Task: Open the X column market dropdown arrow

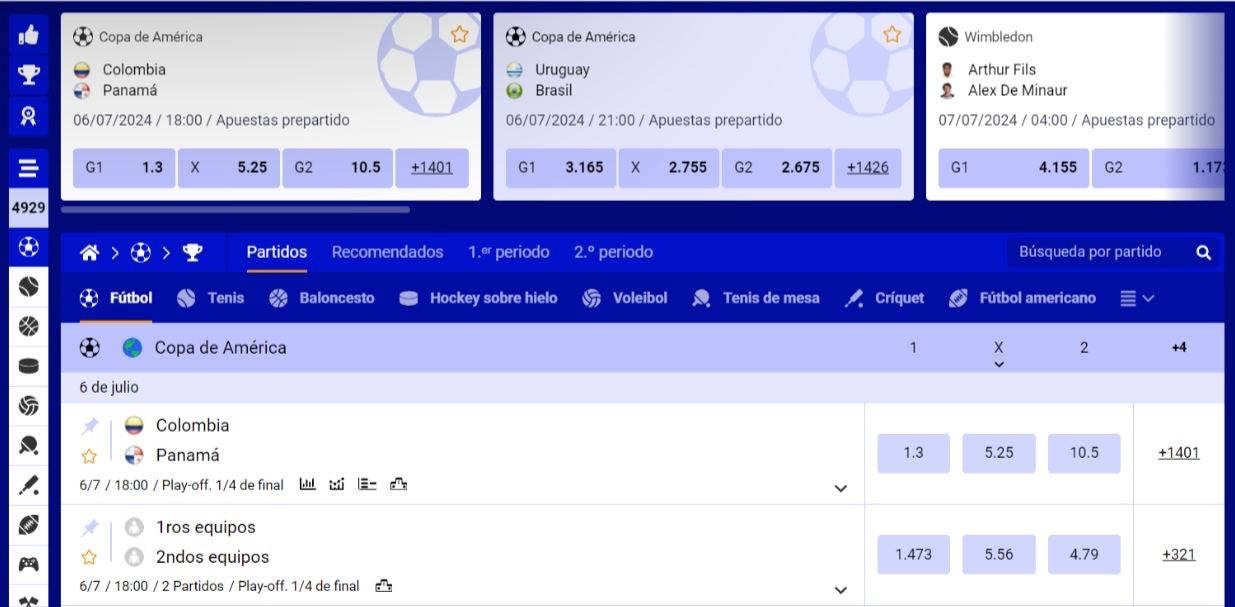Action: pos(998,365)
